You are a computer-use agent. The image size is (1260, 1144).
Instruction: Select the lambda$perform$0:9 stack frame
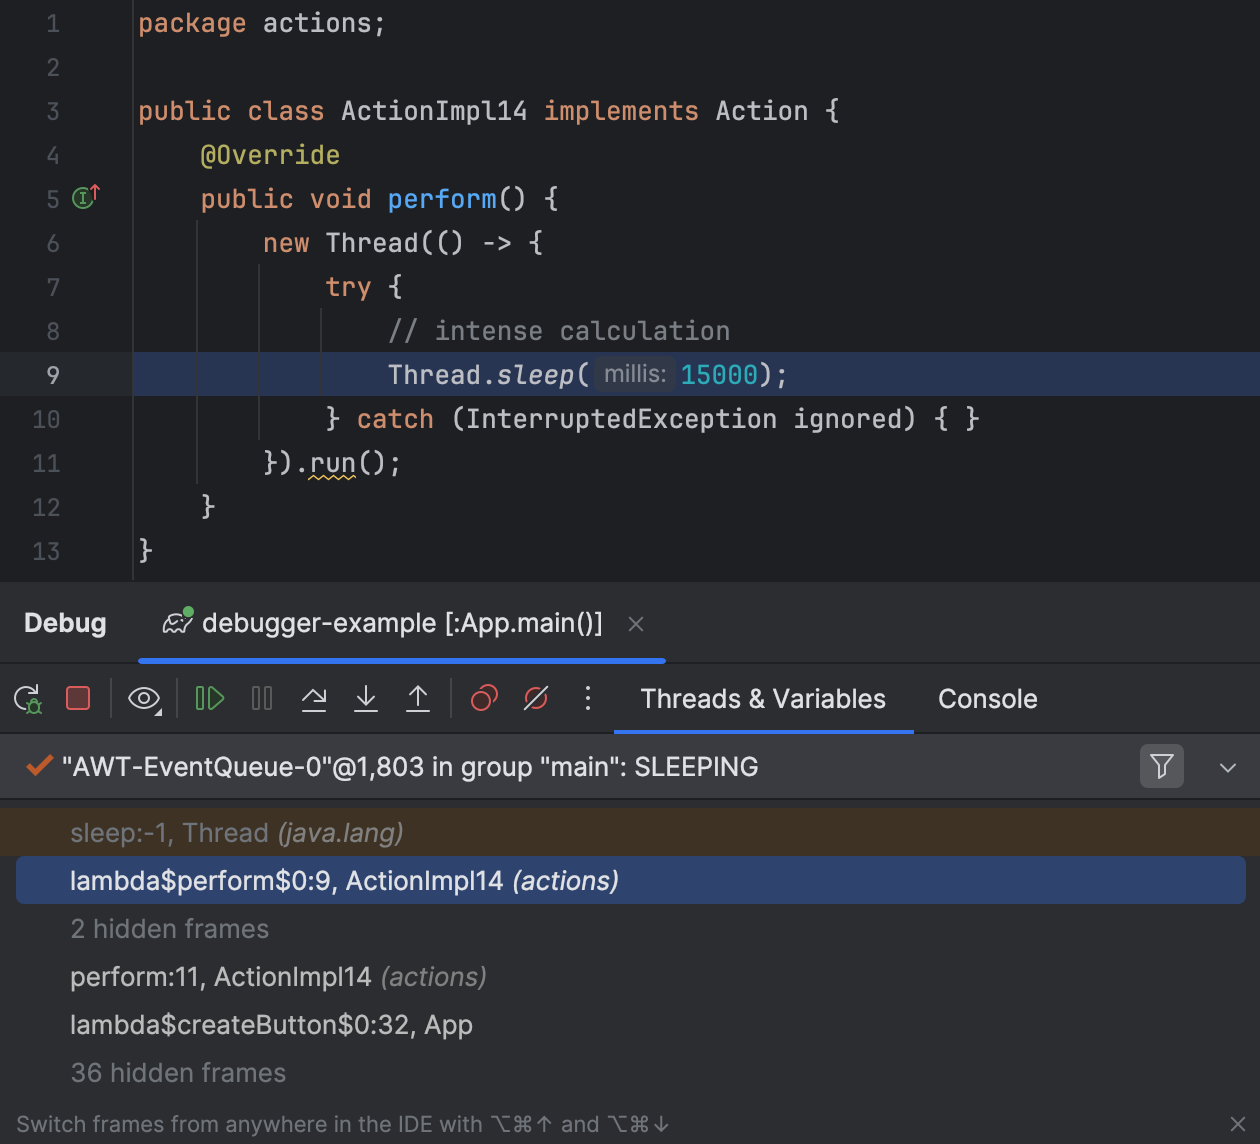point(344,880)
